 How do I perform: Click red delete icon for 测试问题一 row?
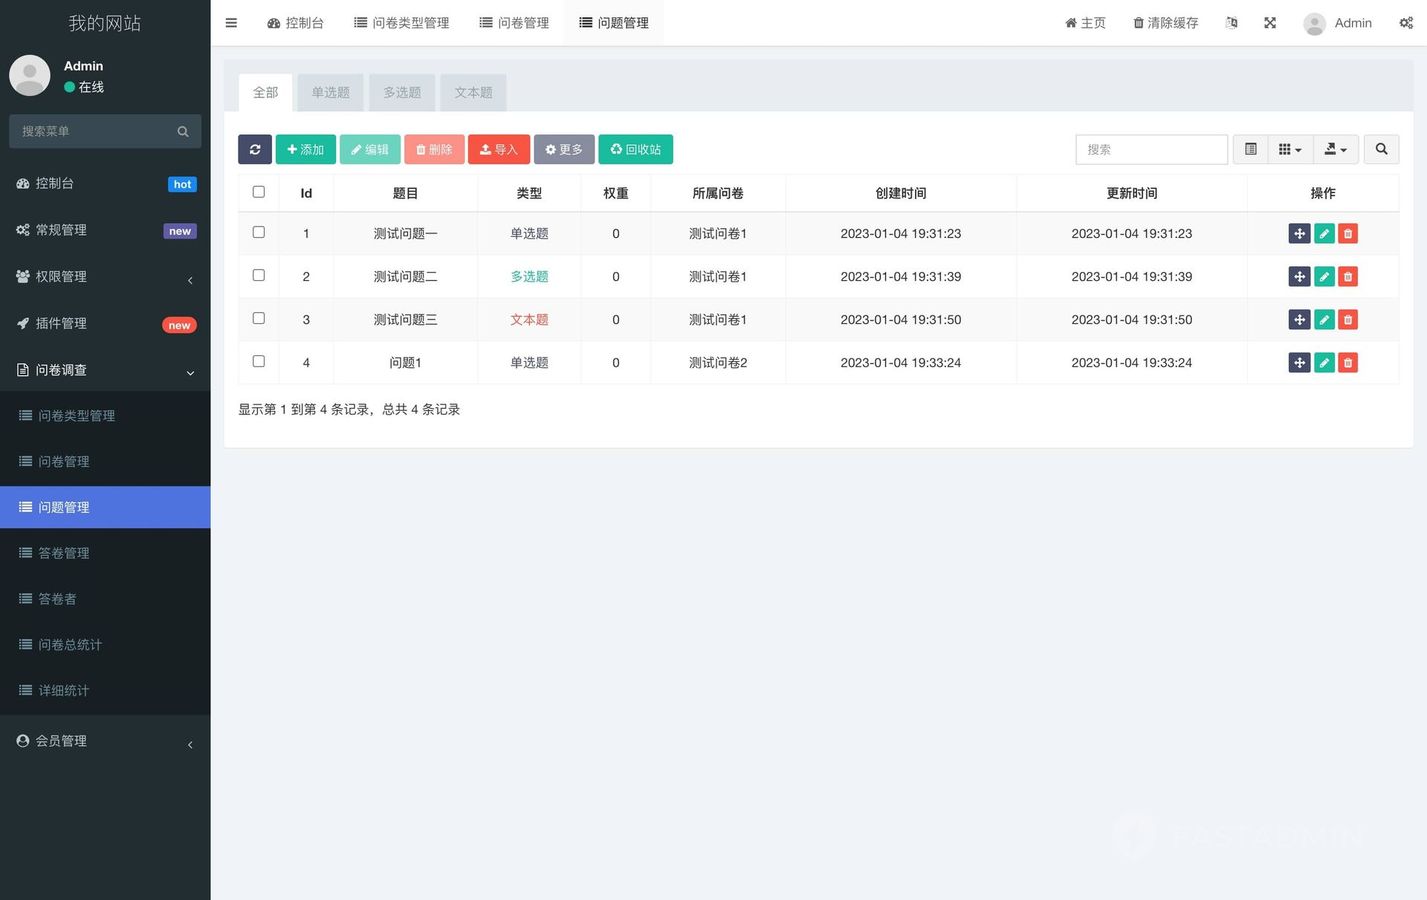coord(1348,234)
